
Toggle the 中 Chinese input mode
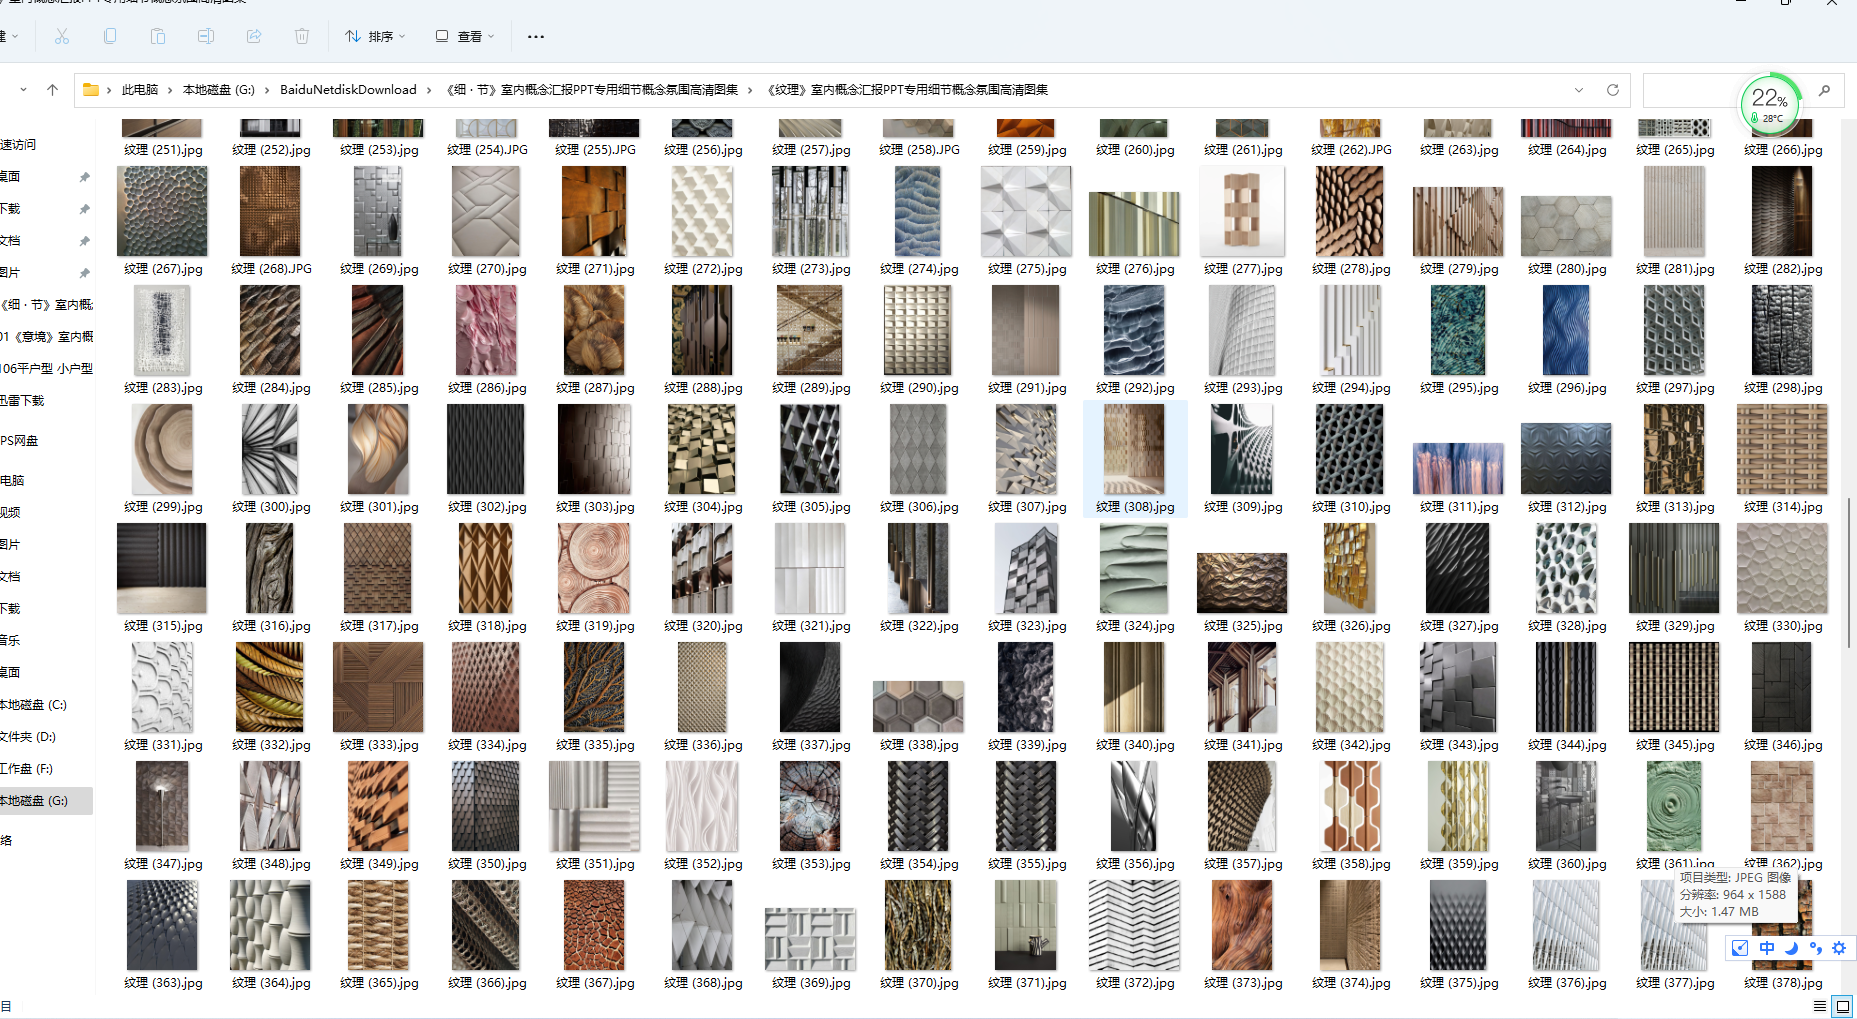pos(1767,948)
